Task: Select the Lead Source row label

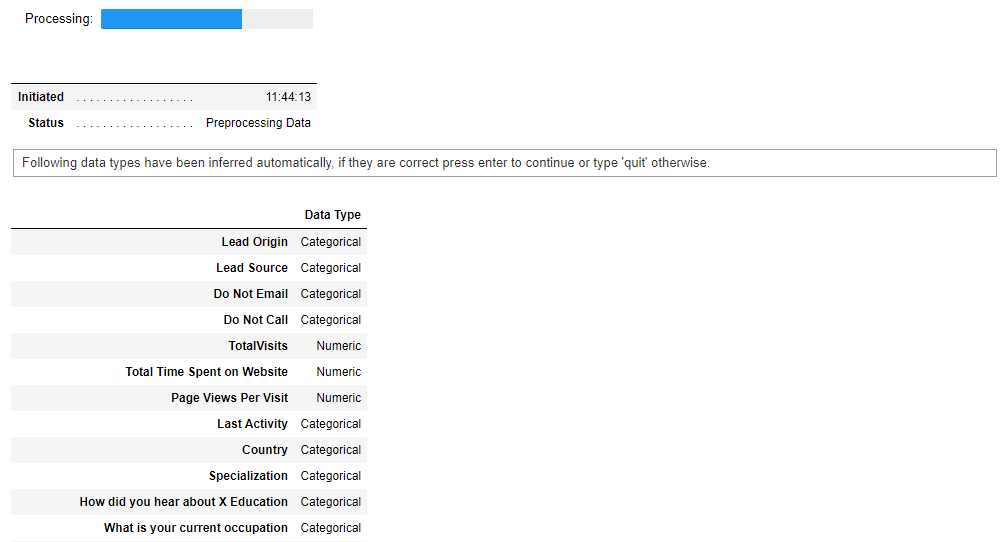Action: click(252, 268)
